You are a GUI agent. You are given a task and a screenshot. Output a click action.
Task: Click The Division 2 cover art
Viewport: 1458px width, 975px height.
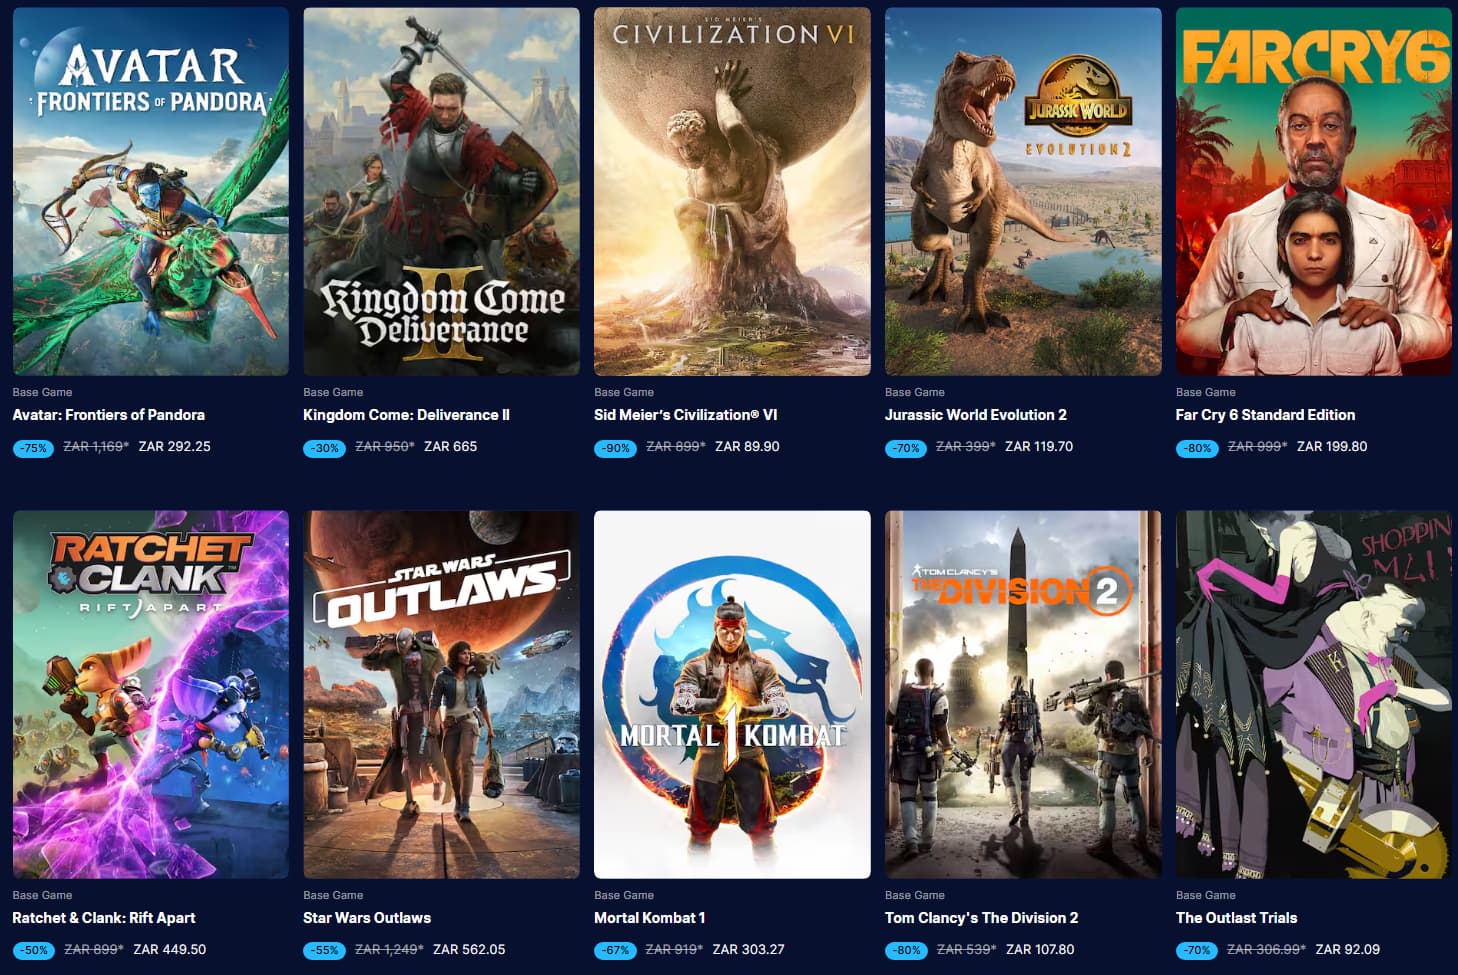tap(1023, 695)
